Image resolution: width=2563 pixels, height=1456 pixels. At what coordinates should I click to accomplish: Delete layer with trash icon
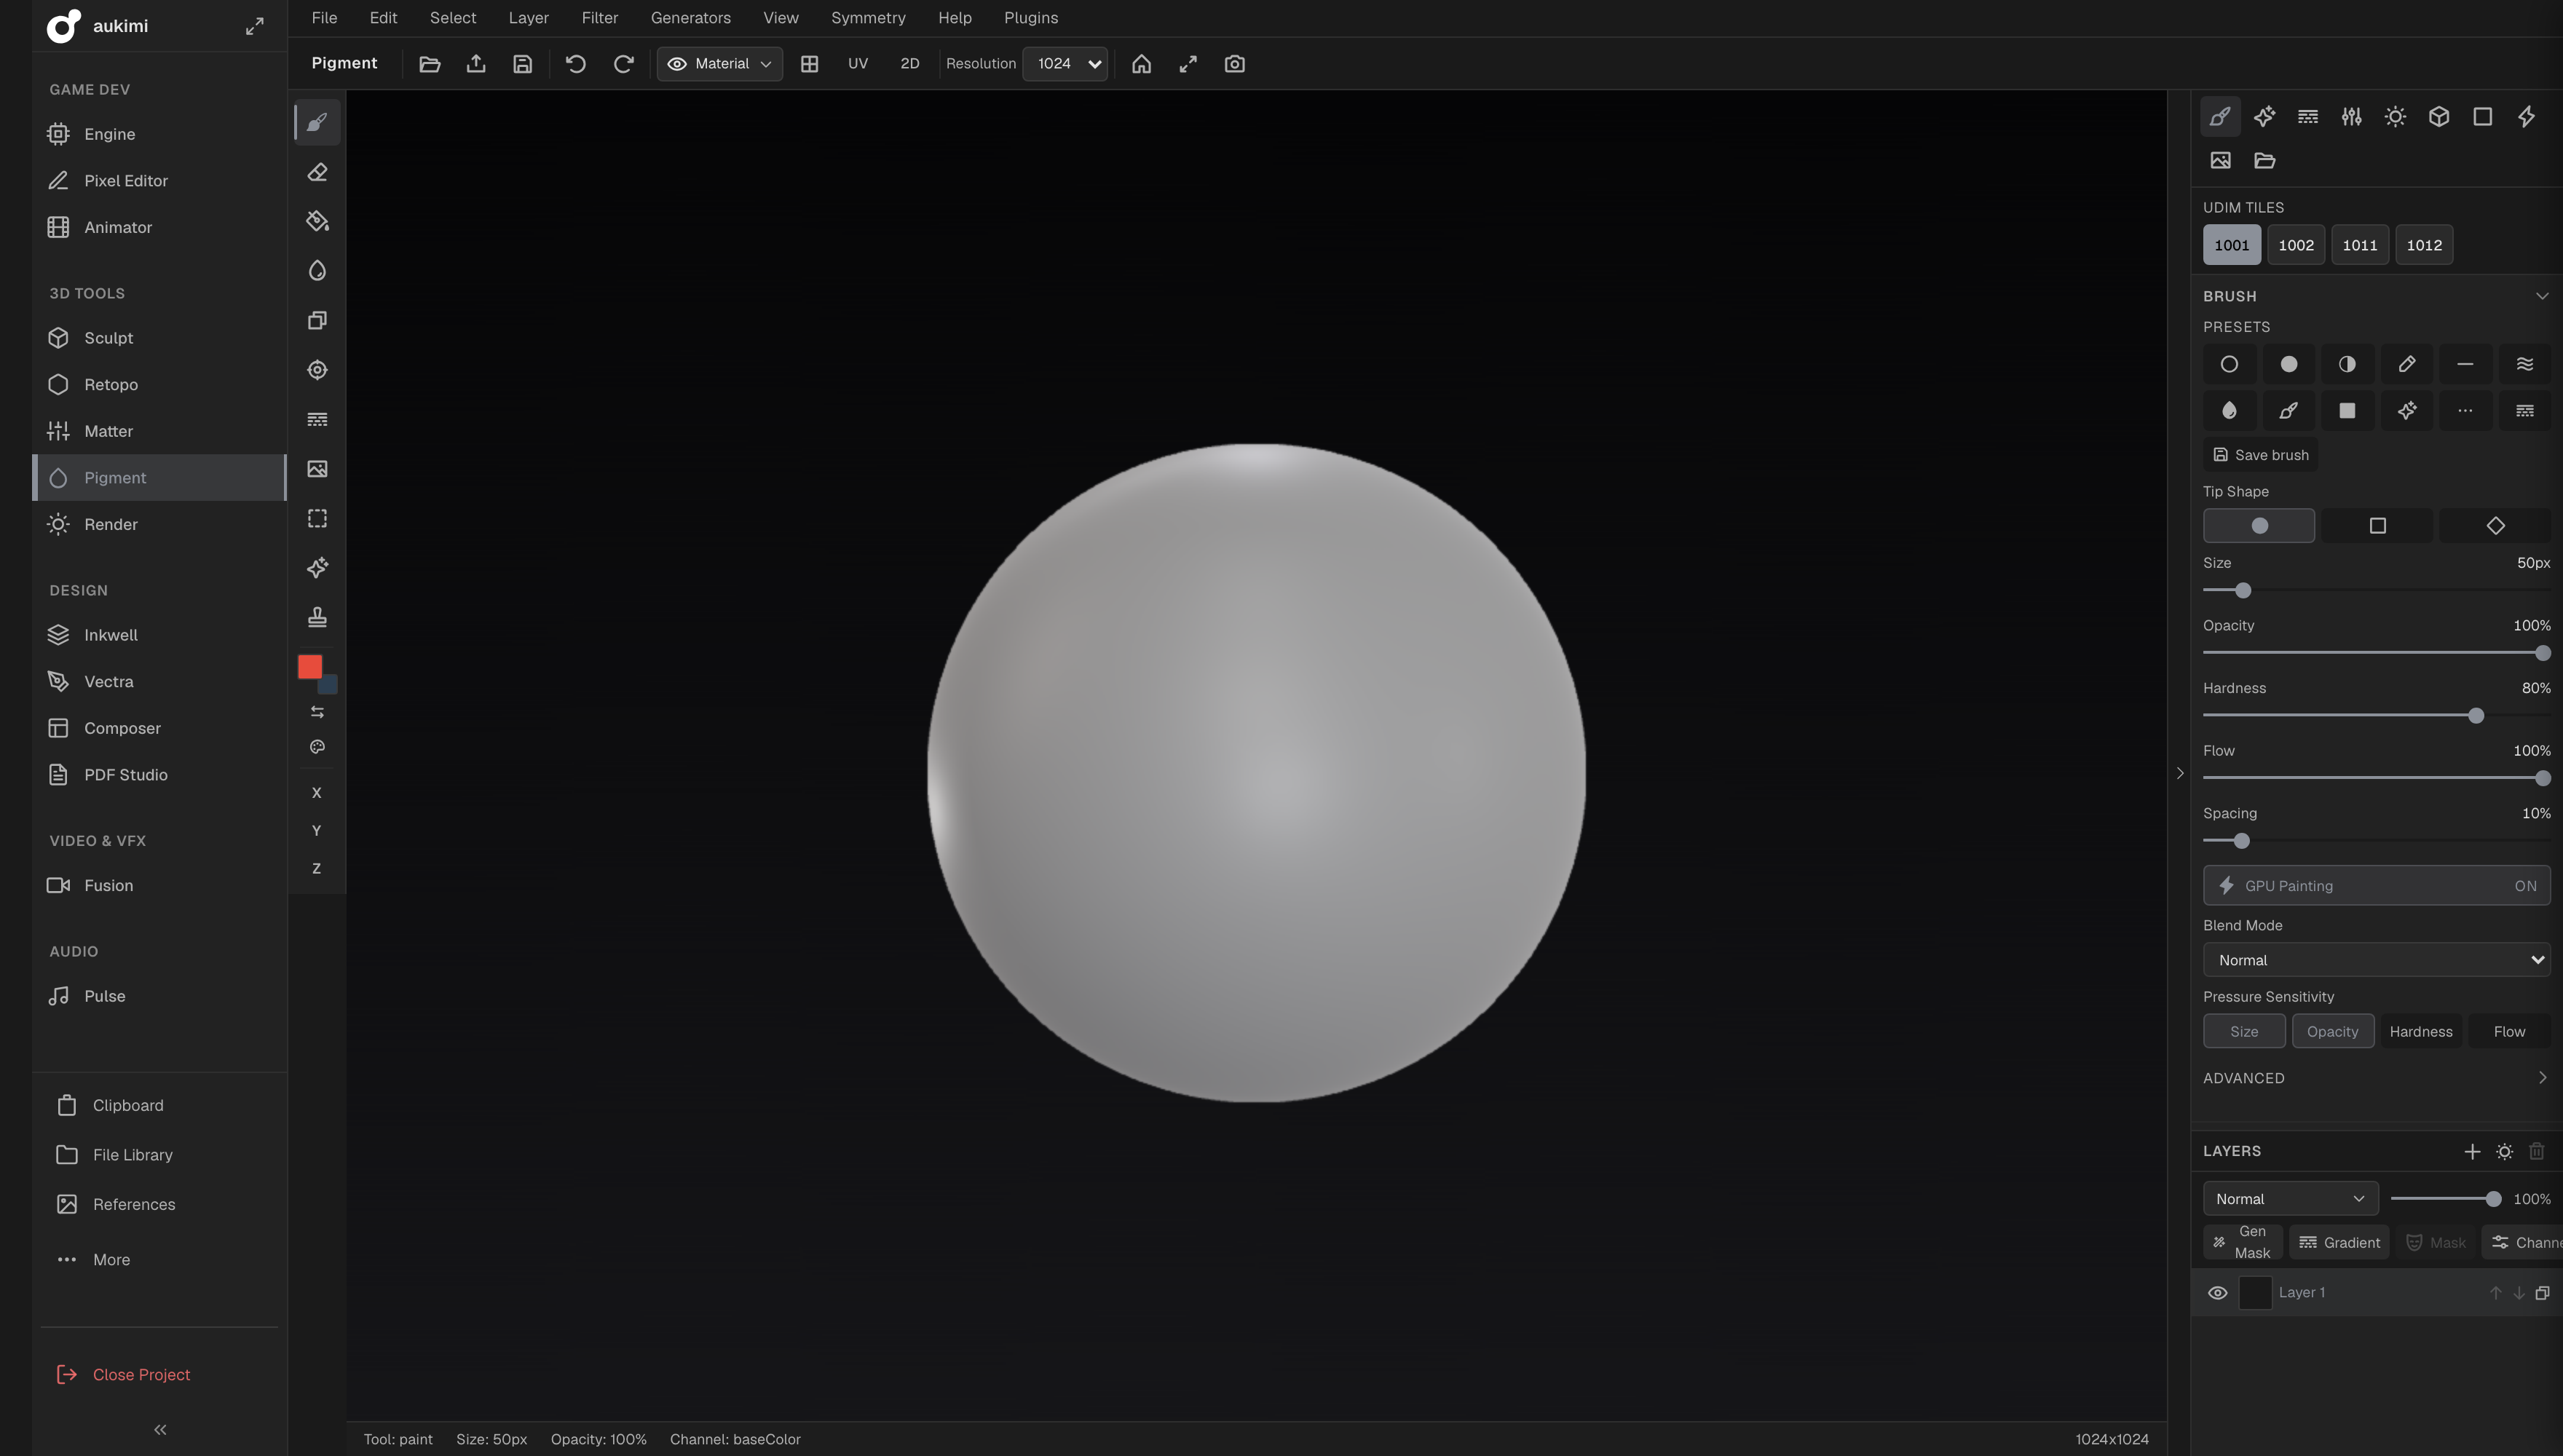[x=2536, y=1151]
